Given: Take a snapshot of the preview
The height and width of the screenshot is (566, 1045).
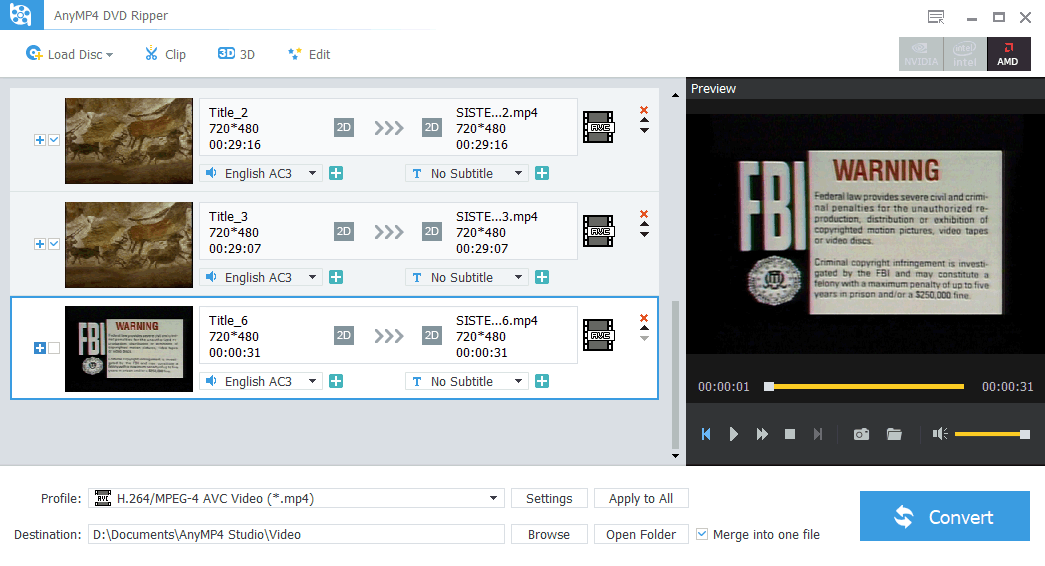Looking at the screenshot, I should 861,434.
